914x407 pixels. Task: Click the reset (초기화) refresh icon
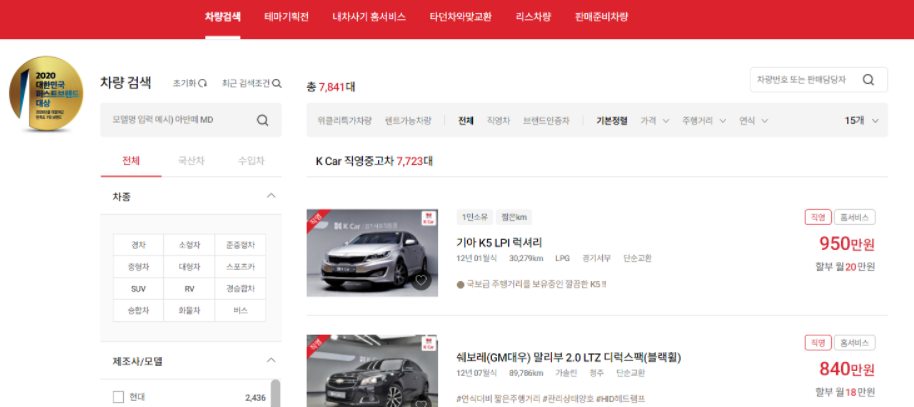[203, 83]
